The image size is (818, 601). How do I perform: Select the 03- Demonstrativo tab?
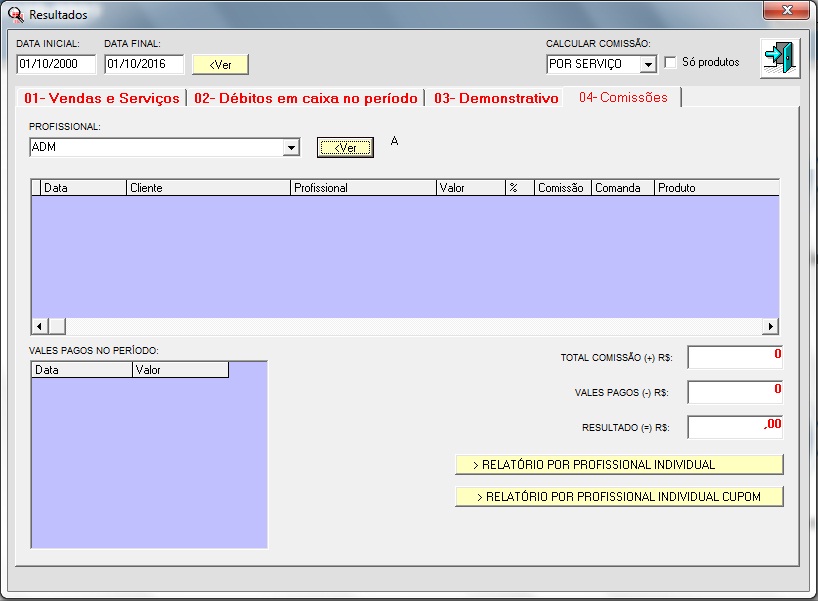[495, 98]
